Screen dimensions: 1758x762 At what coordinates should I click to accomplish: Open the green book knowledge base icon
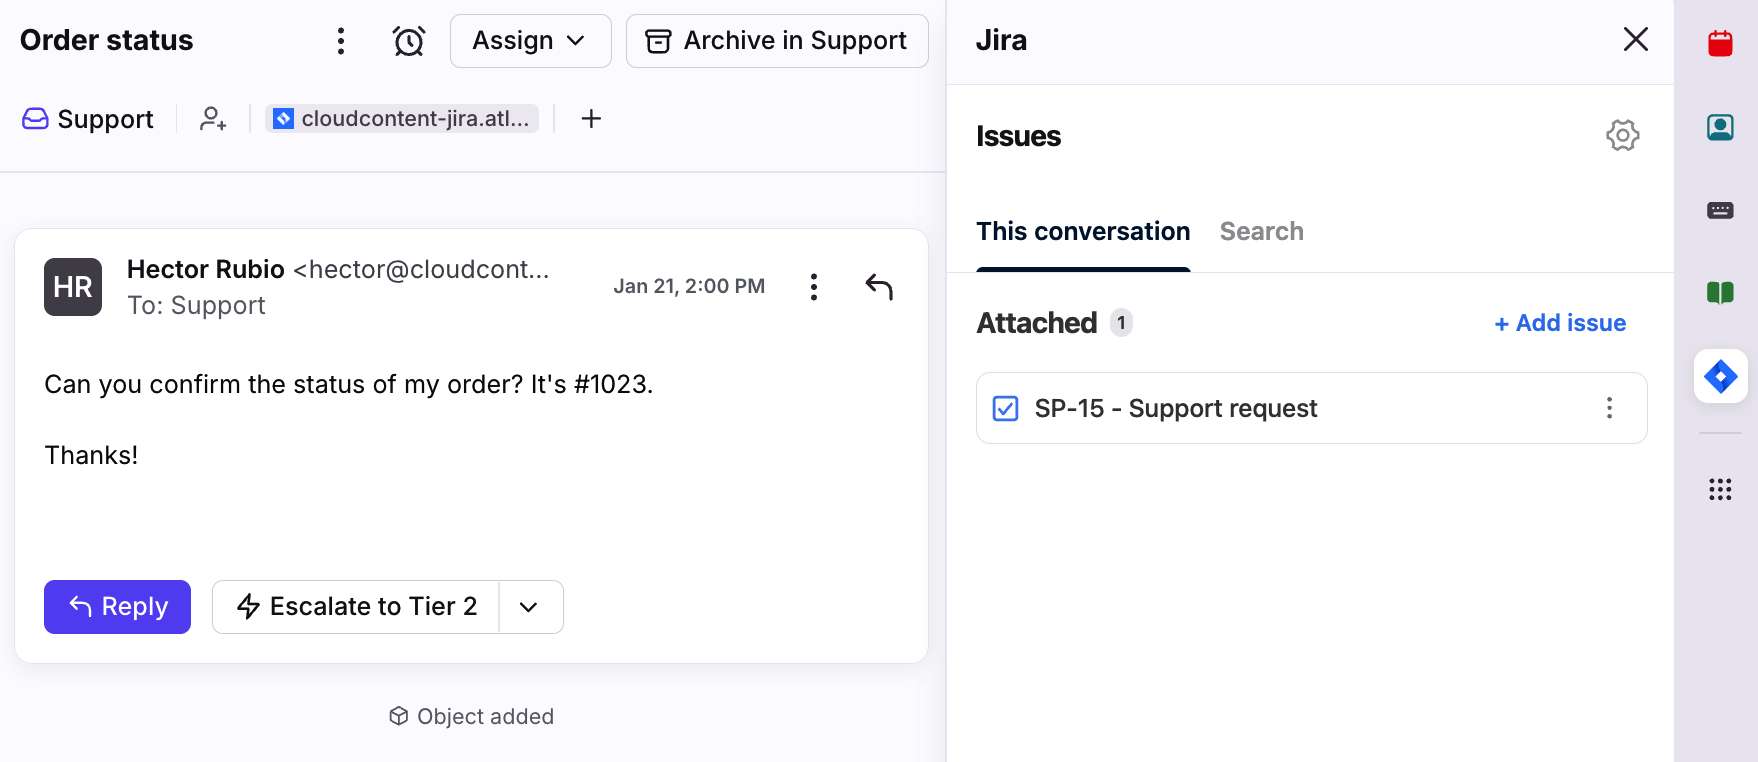(1720, 293)
